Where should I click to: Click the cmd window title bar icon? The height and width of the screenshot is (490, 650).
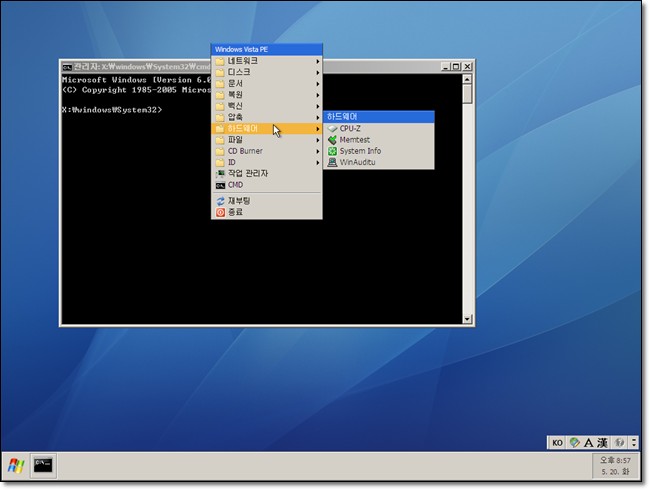tap(67, 67)
